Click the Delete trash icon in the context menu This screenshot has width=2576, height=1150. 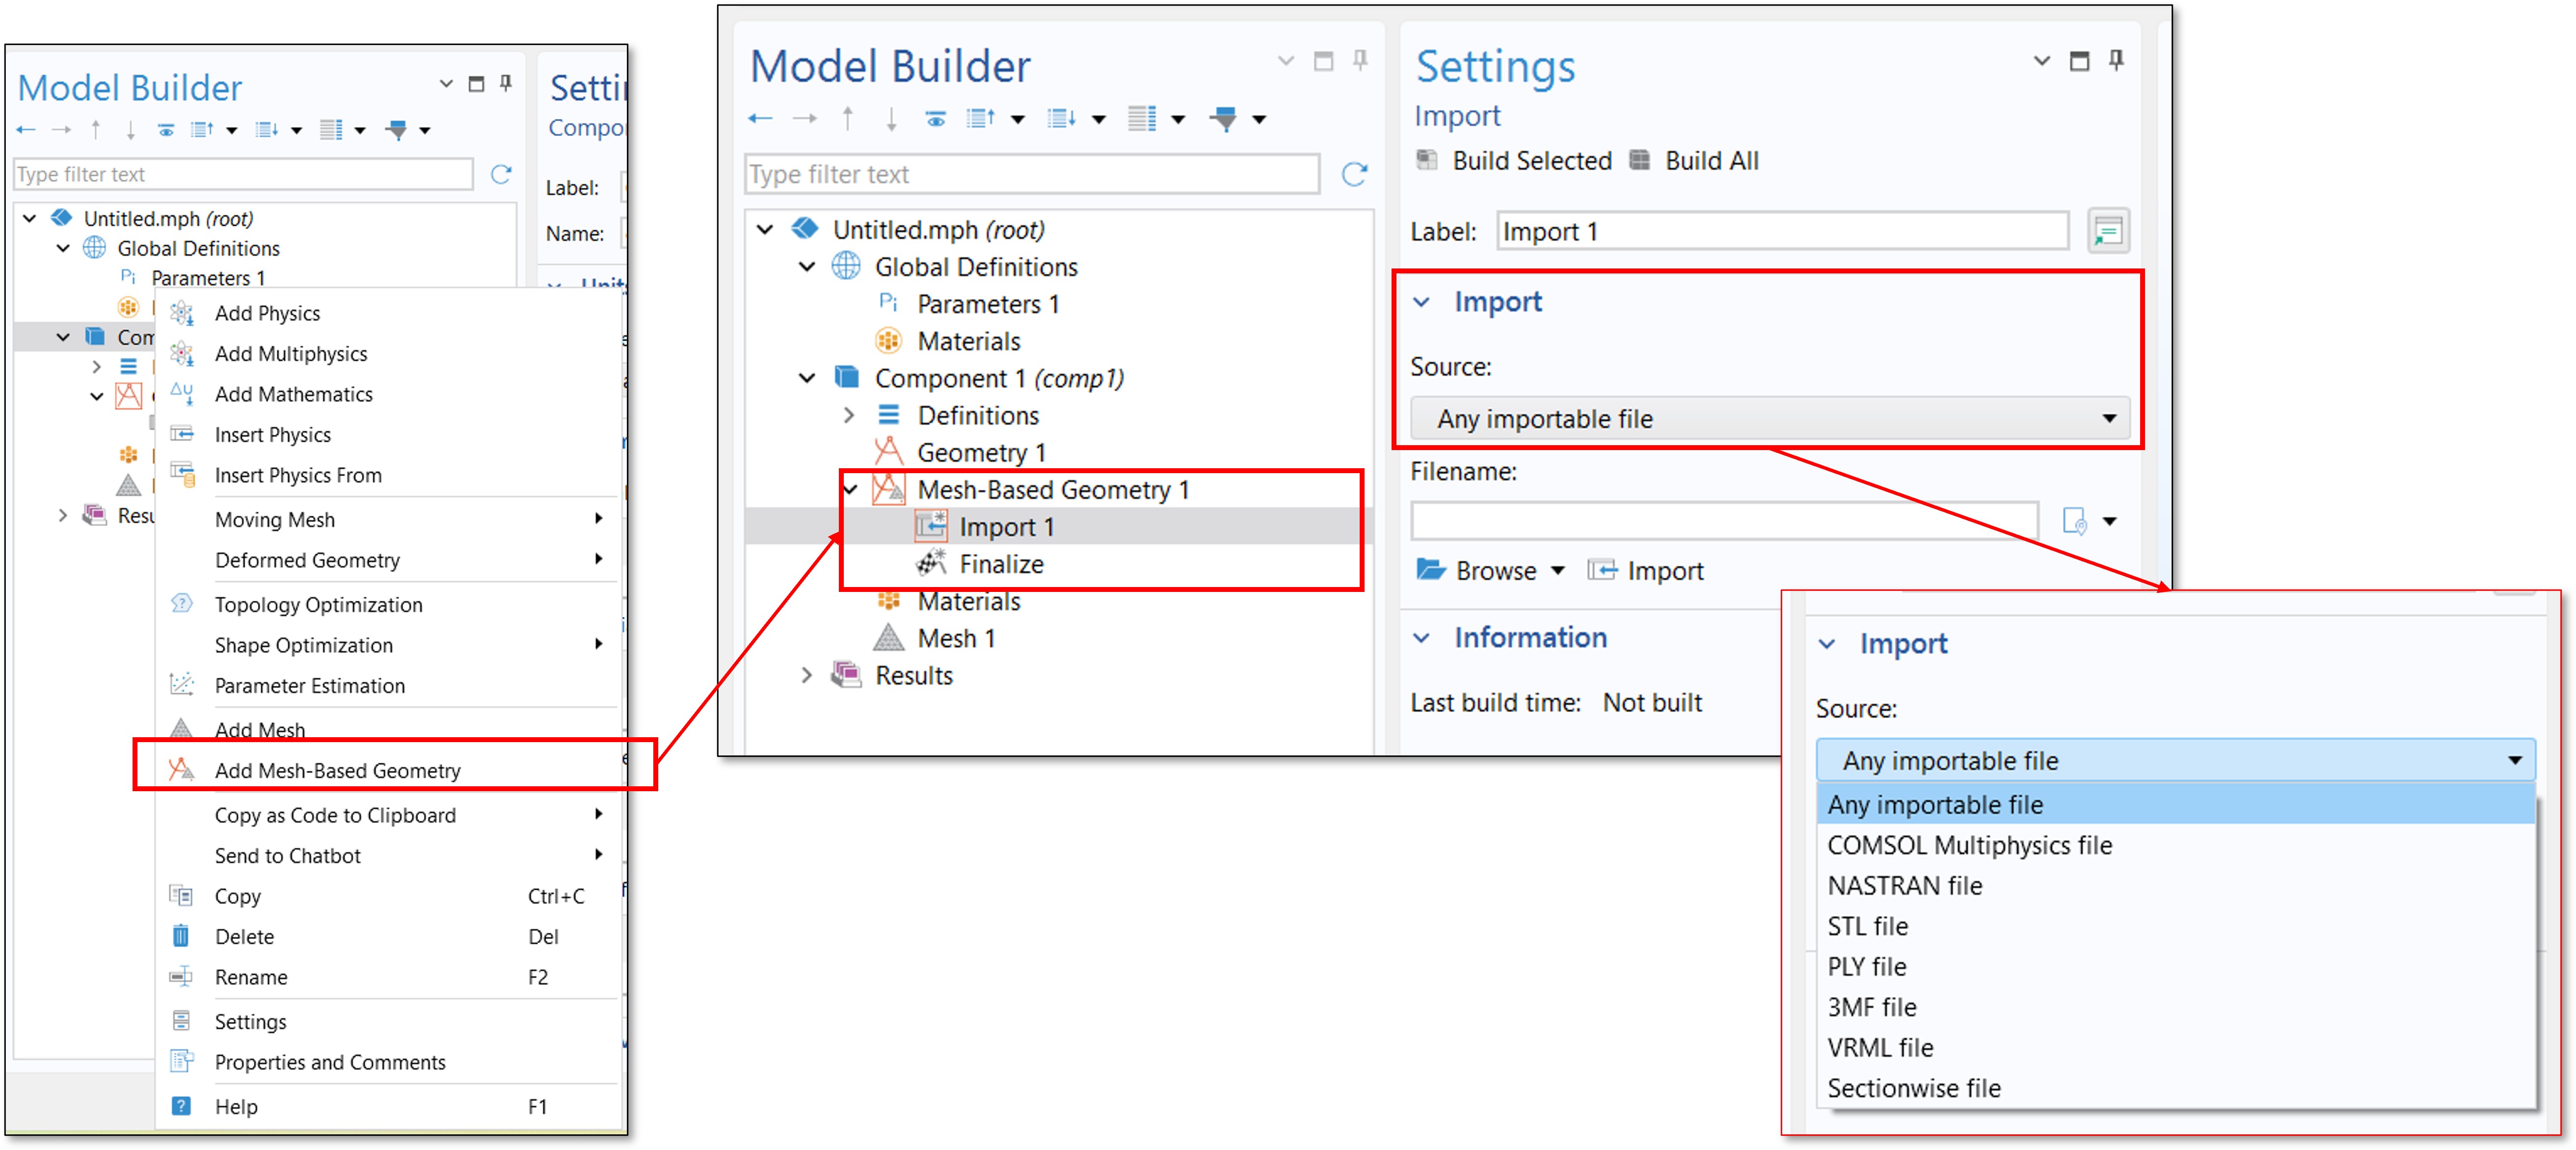[x=181, y=936]
